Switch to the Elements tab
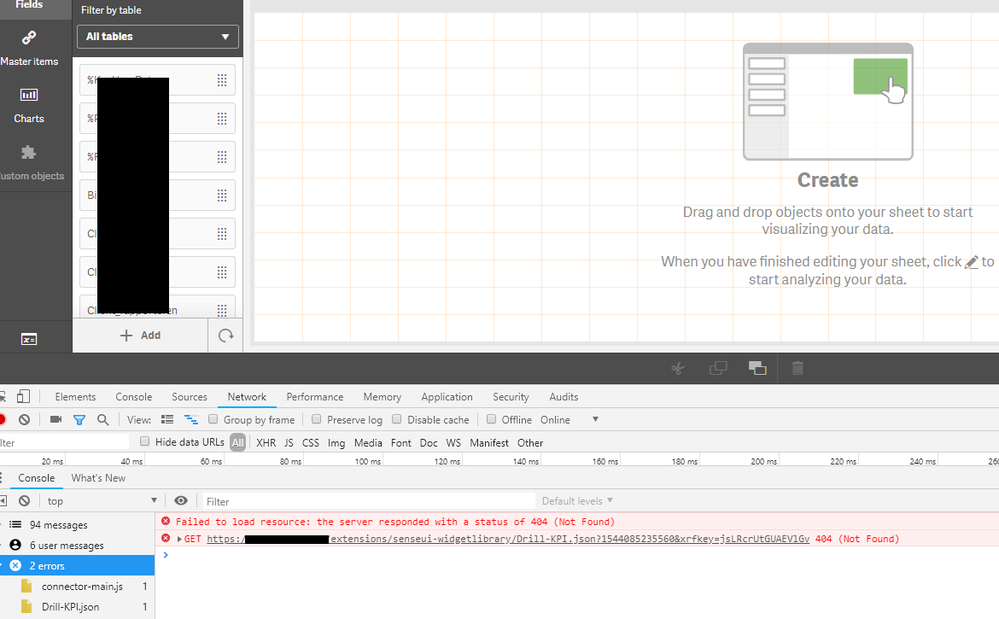The width and height of the screenshot is (999, 619). click(75, 397)
